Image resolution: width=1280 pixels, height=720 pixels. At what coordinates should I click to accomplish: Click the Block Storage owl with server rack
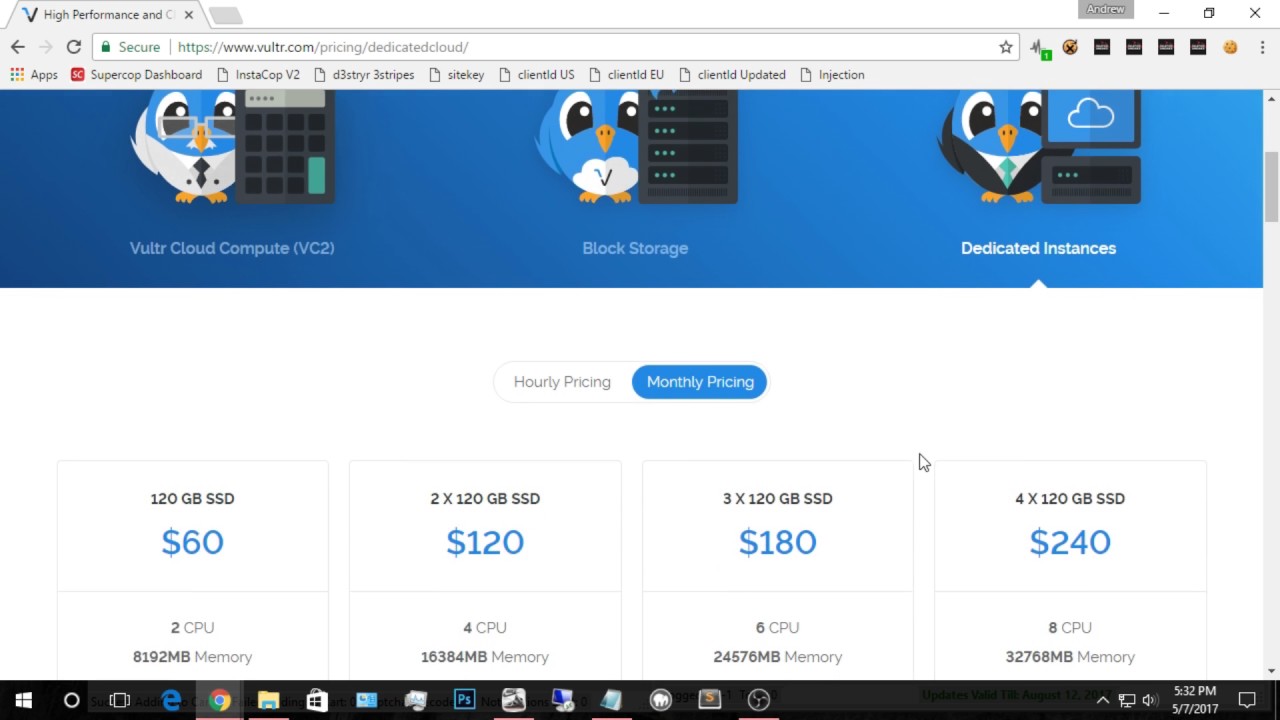click(x=636, y=146)
